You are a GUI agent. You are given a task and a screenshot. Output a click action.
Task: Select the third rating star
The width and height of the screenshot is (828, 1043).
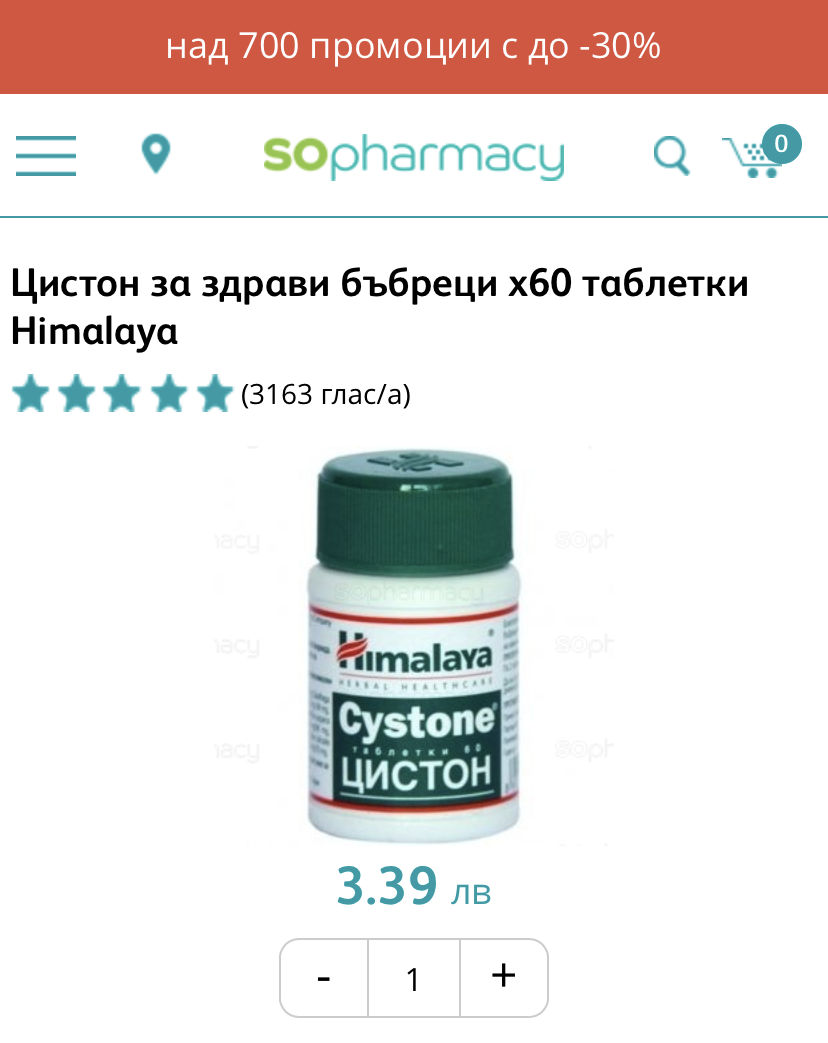pos(123,394)
